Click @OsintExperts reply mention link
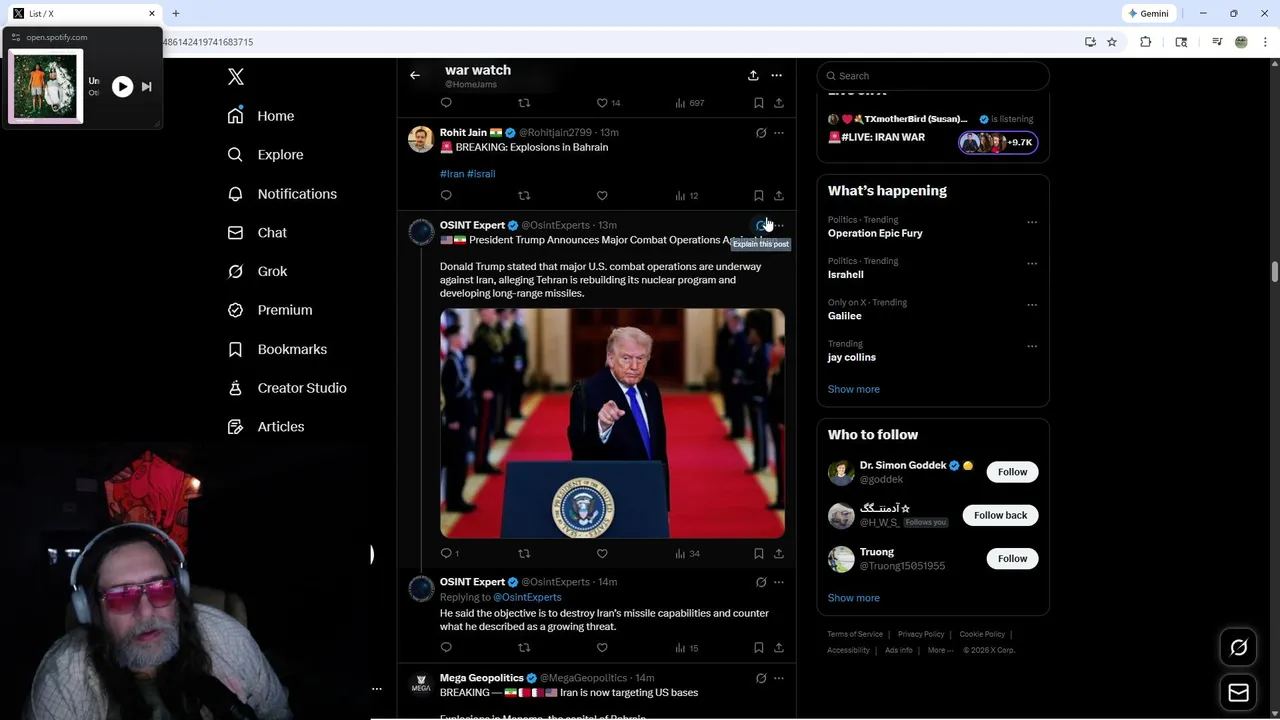 527,597
